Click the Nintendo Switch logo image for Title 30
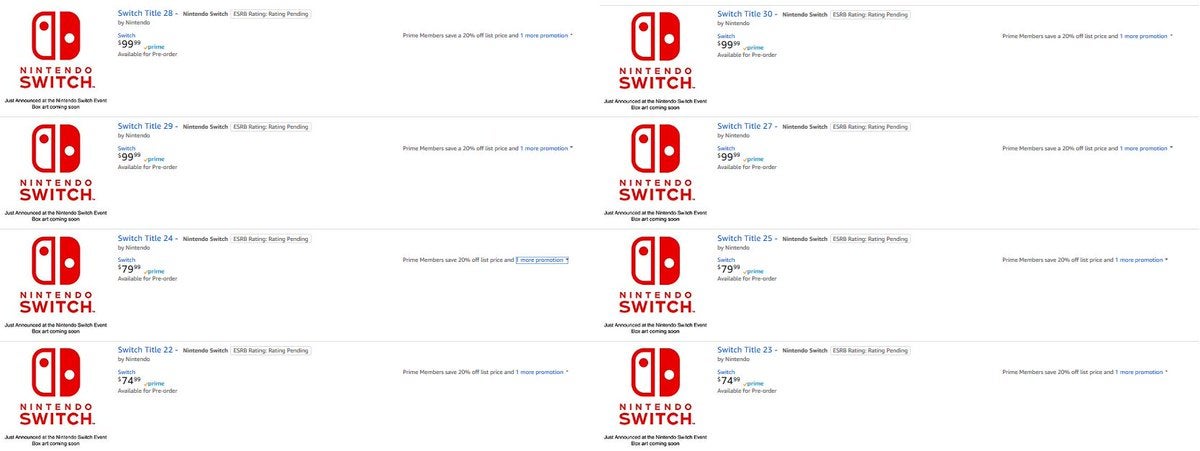This screenshot has width=1200, height=451. [657, 52]
